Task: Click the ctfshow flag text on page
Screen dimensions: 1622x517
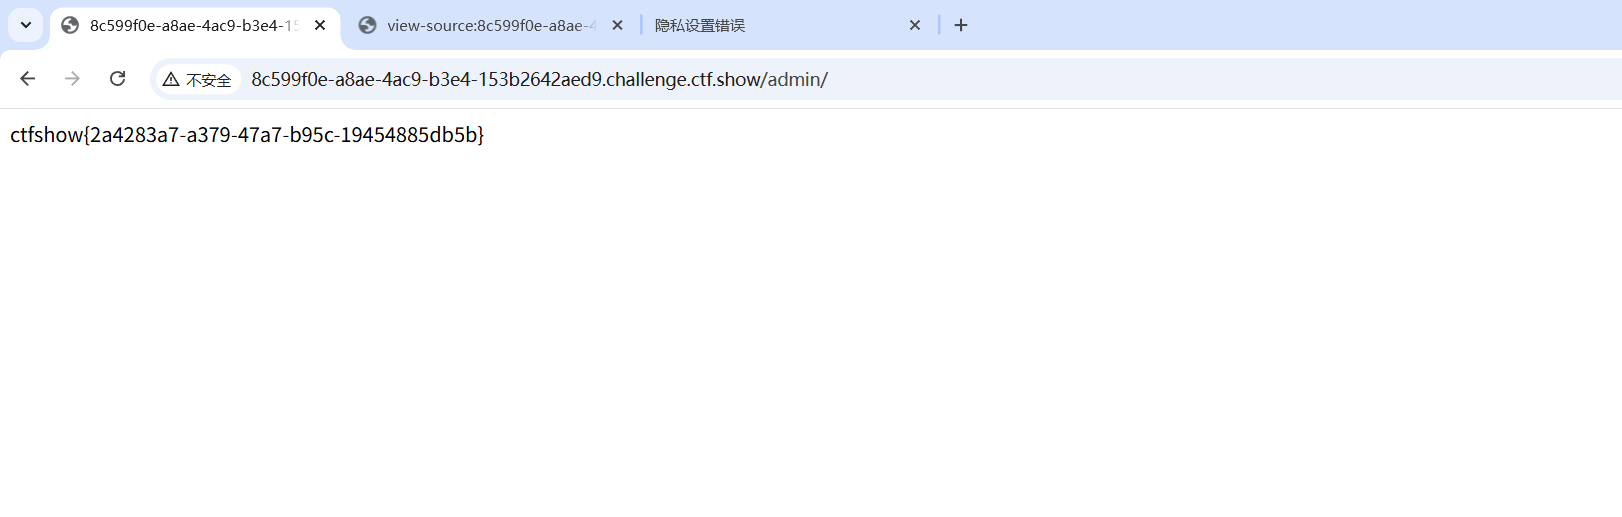Action: tap(247, 135)
